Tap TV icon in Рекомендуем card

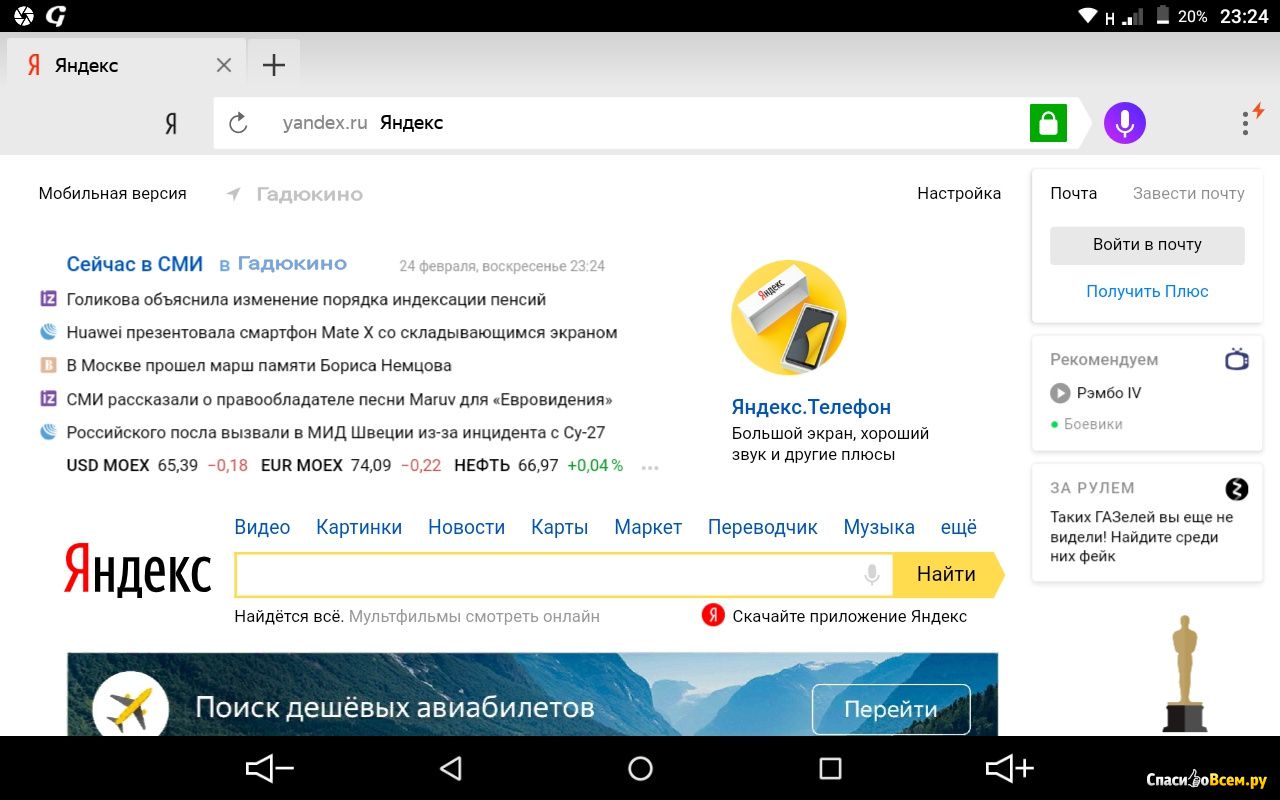(x=1237, y=359)
